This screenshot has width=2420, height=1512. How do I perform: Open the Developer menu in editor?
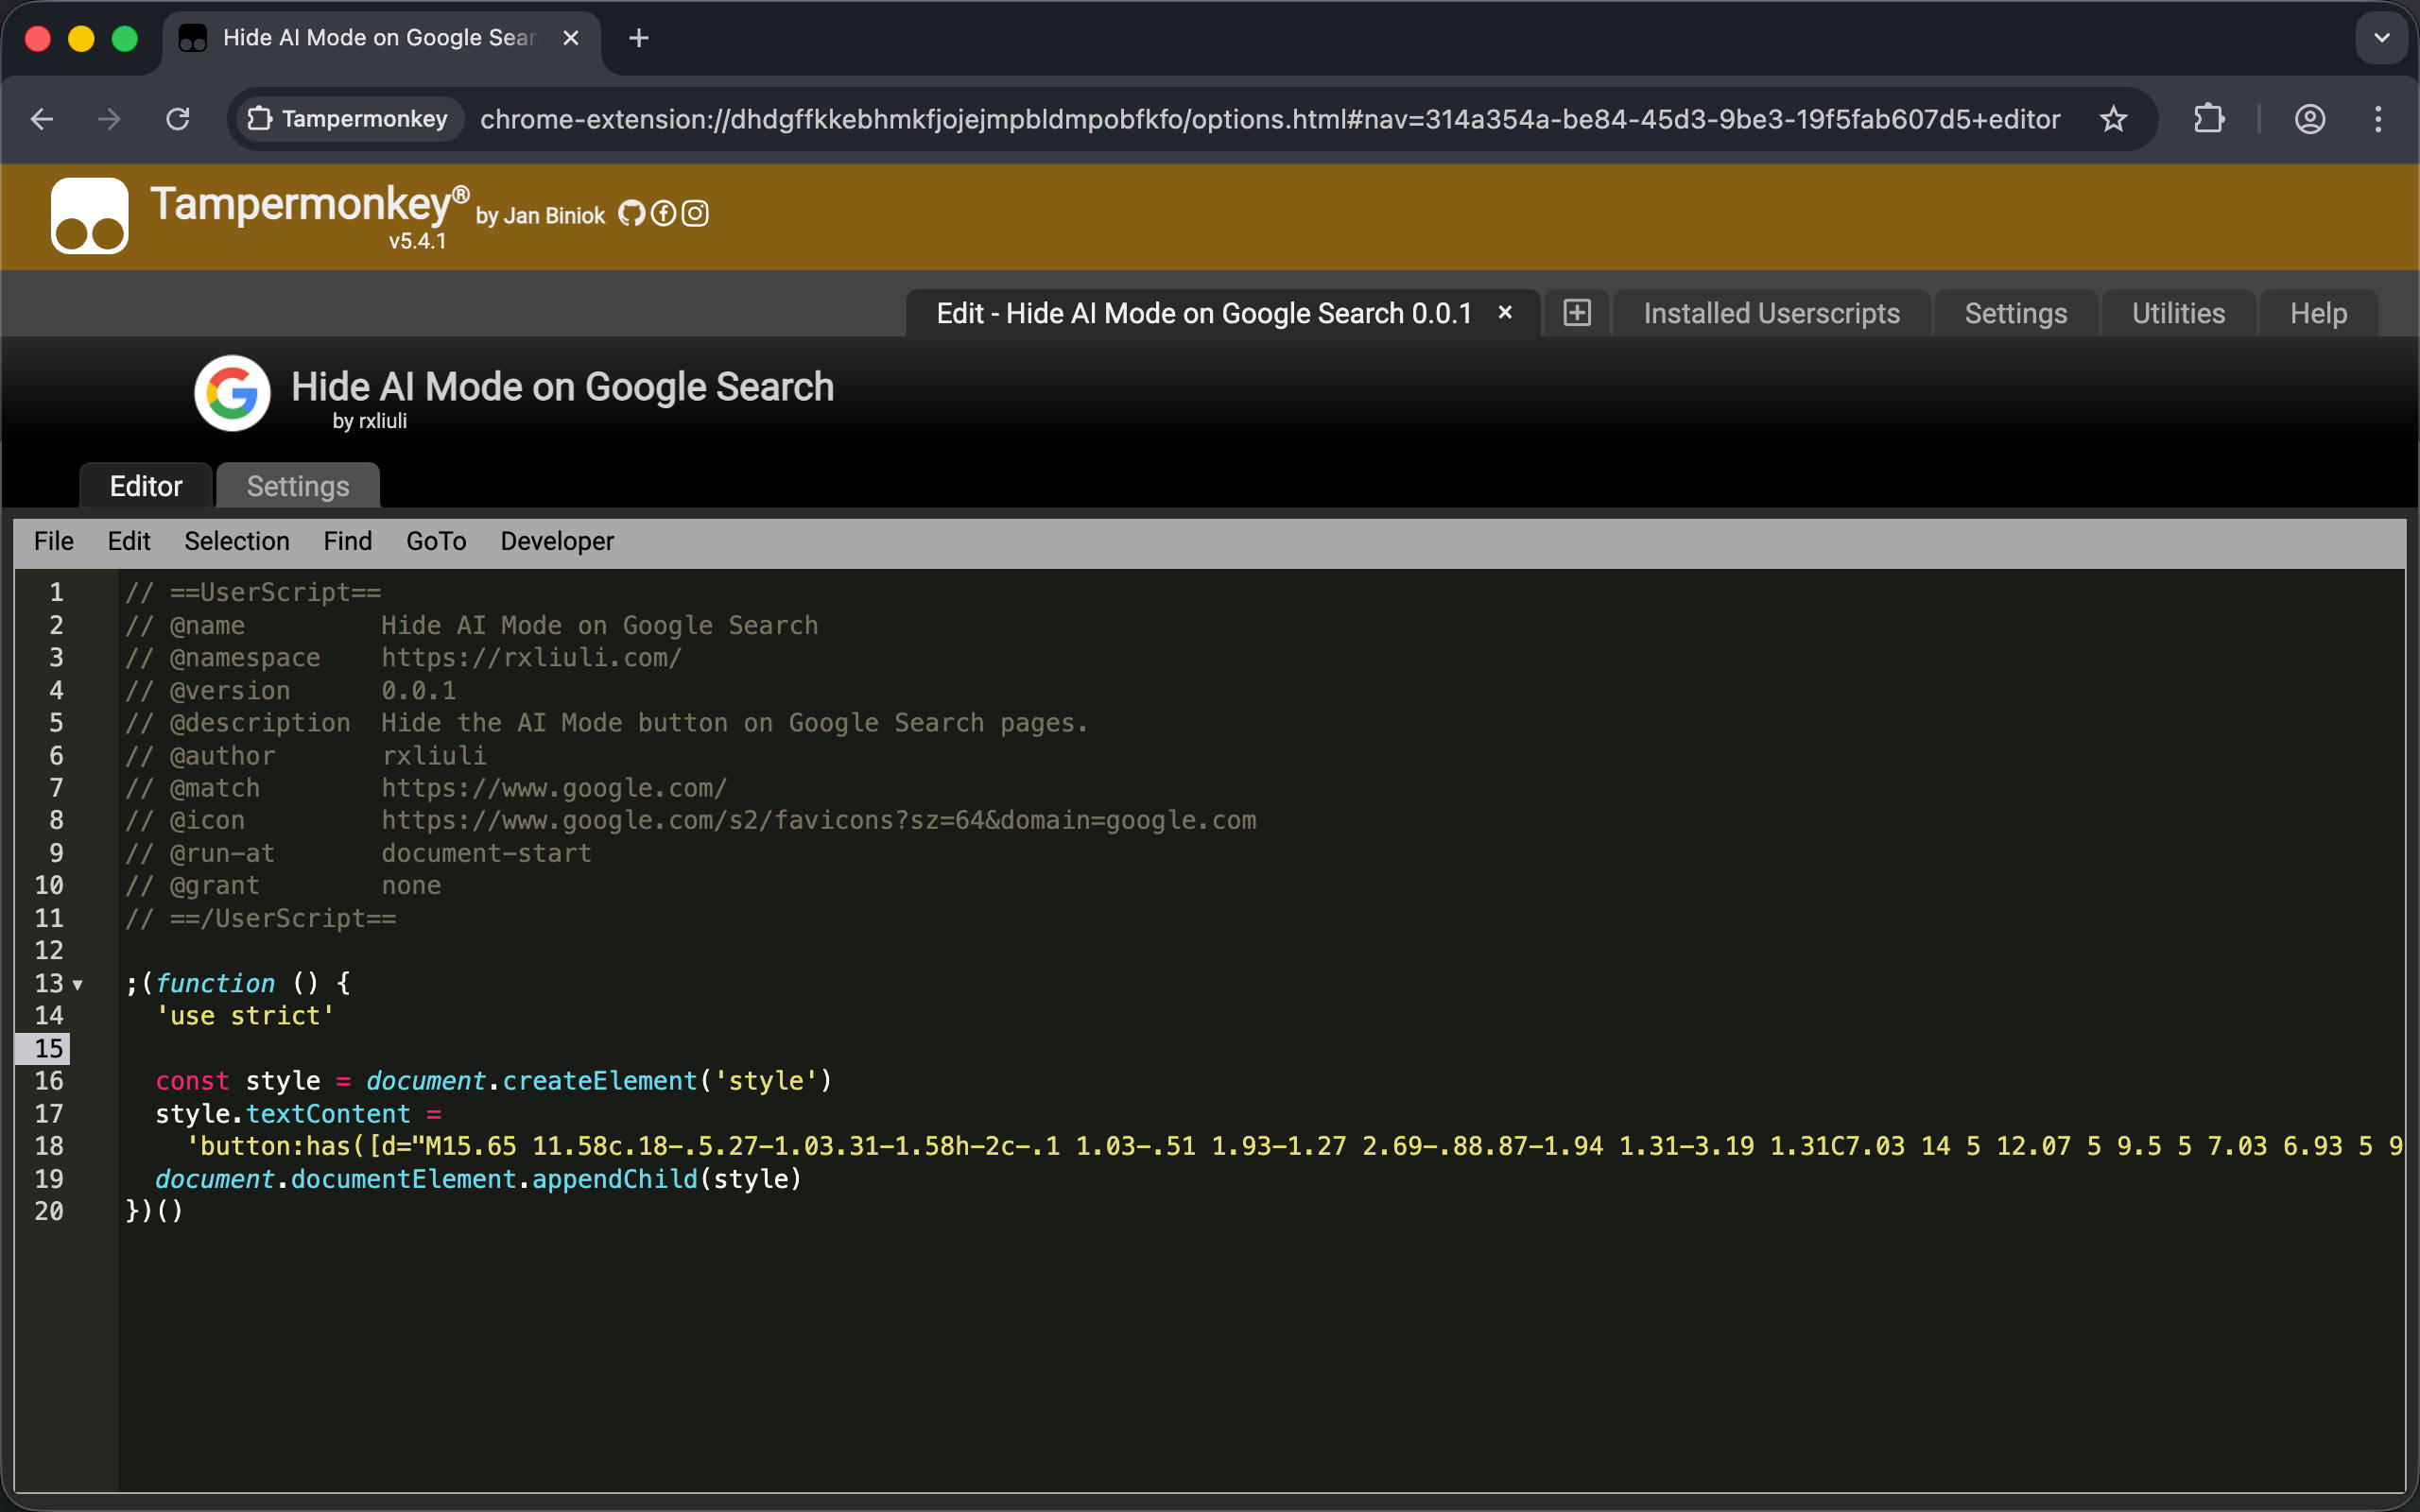click(x=557, y=541)
